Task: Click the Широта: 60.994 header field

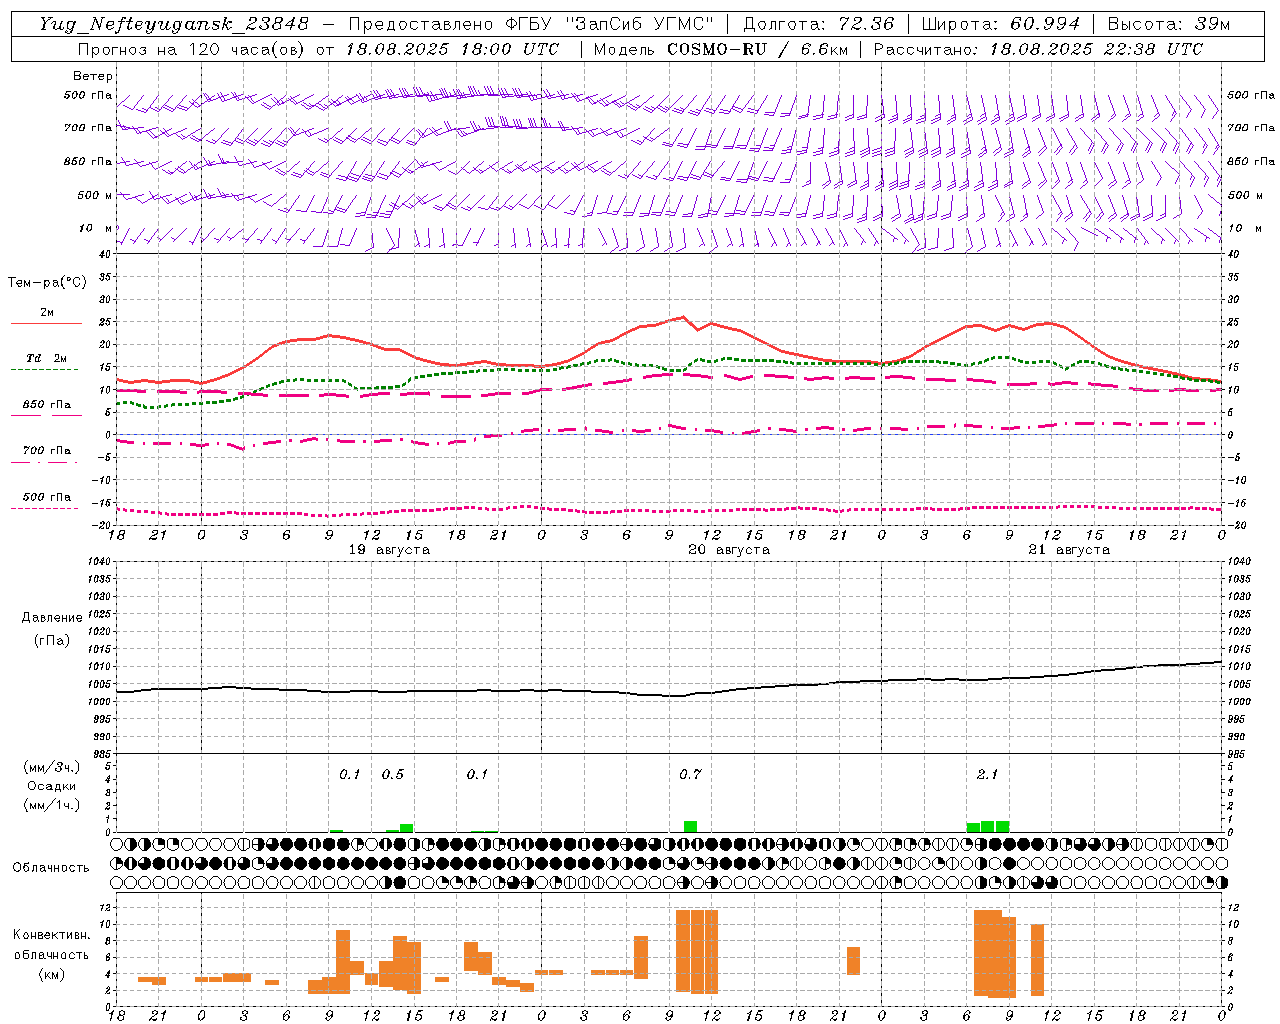Action: [x=1000, y=24]
